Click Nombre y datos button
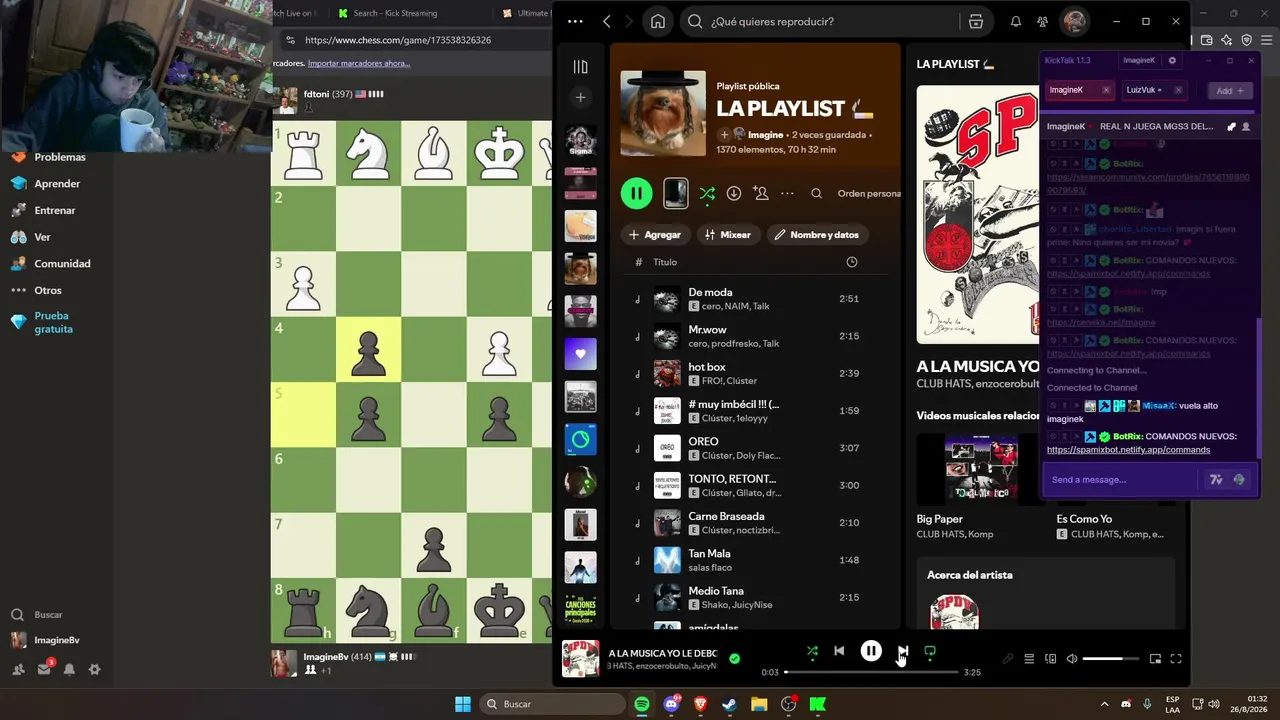This screenshot has height=720, width=1280. tap(816, 235)
